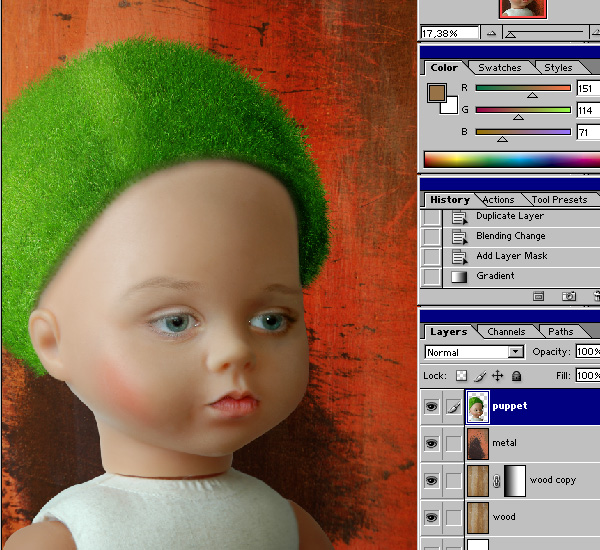The height and width of the screenshot is (550, 600).
Task: Switch to the Color tab
Action: coord(444,68)
